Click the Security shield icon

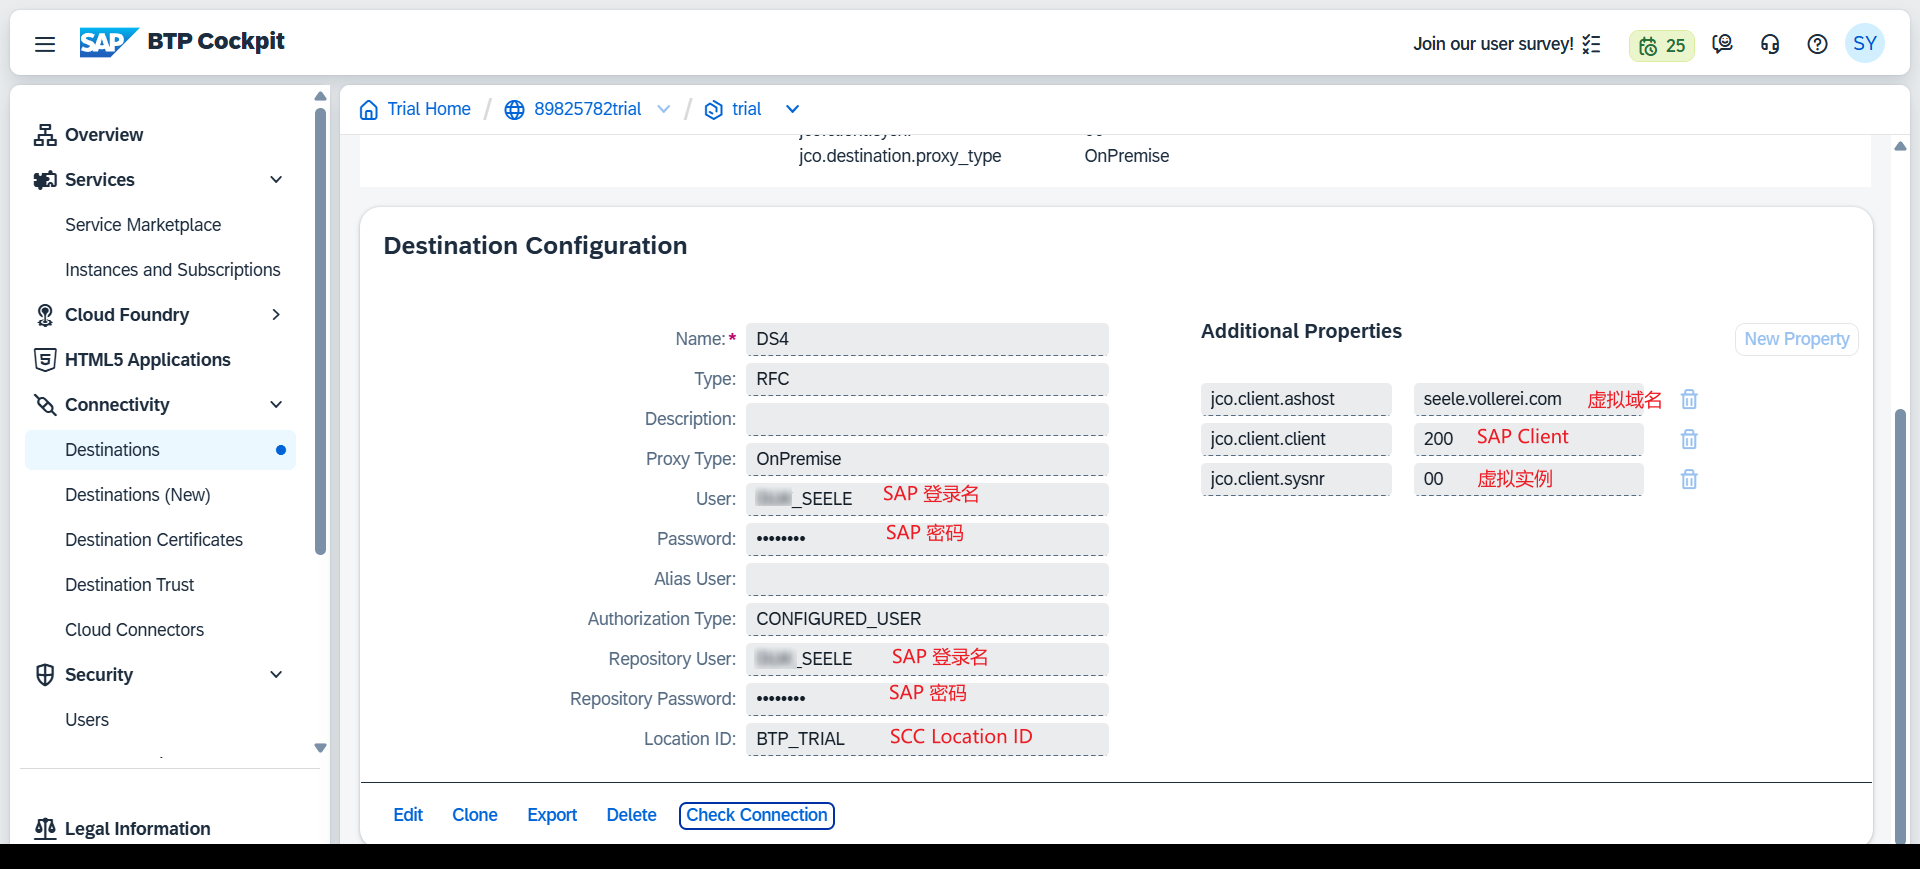tap(45, 675)
